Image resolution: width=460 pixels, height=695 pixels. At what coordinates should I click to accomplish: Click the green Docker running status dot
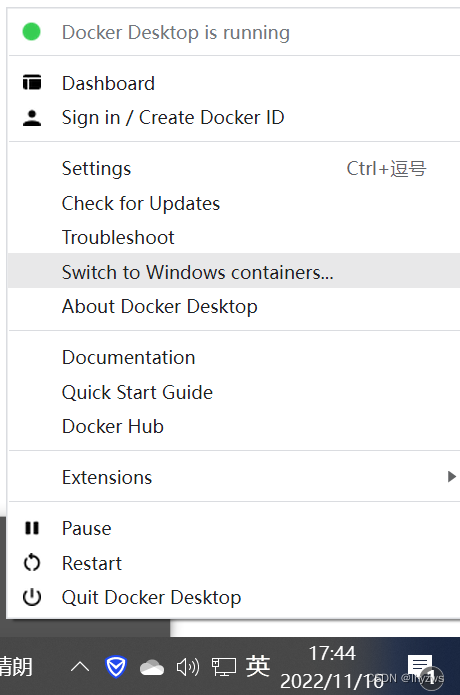point(31,32)
